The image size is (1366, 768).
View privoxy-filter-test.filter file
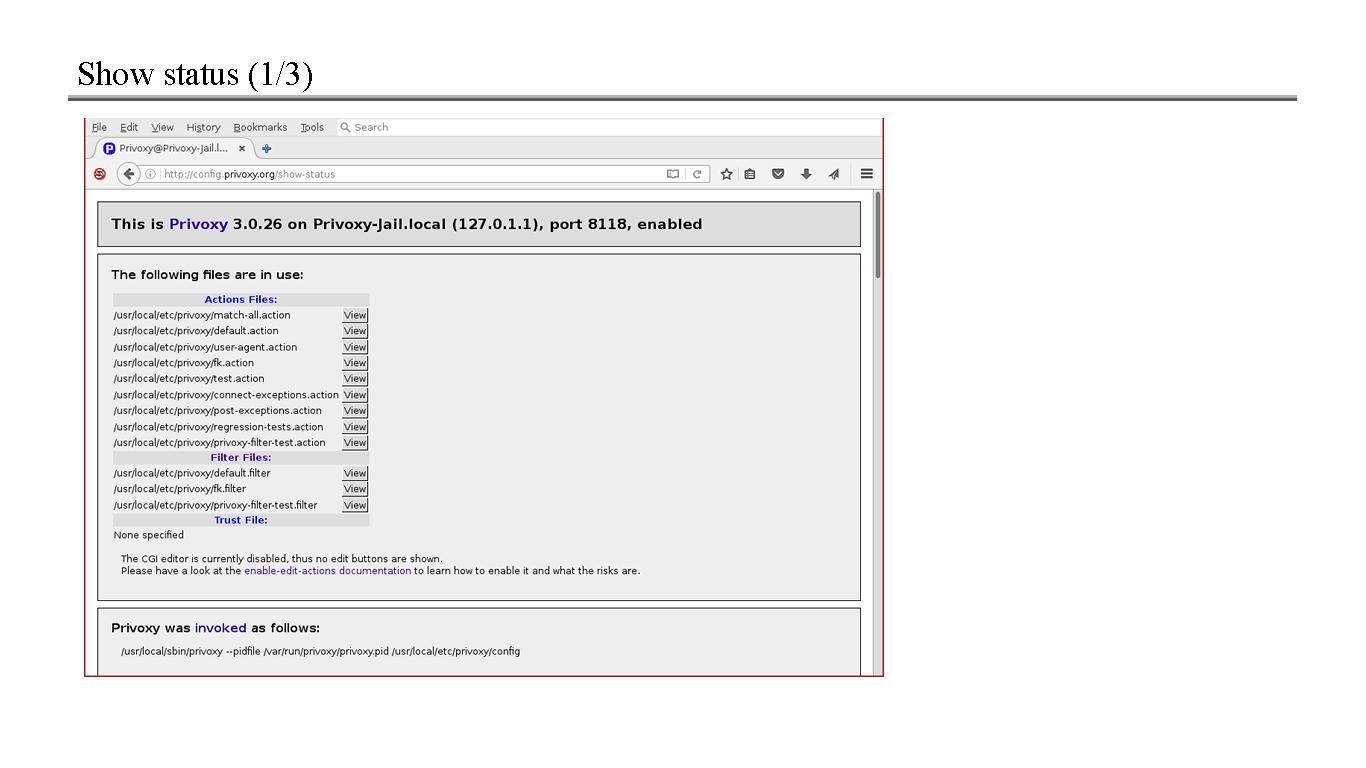pos(355,505)
